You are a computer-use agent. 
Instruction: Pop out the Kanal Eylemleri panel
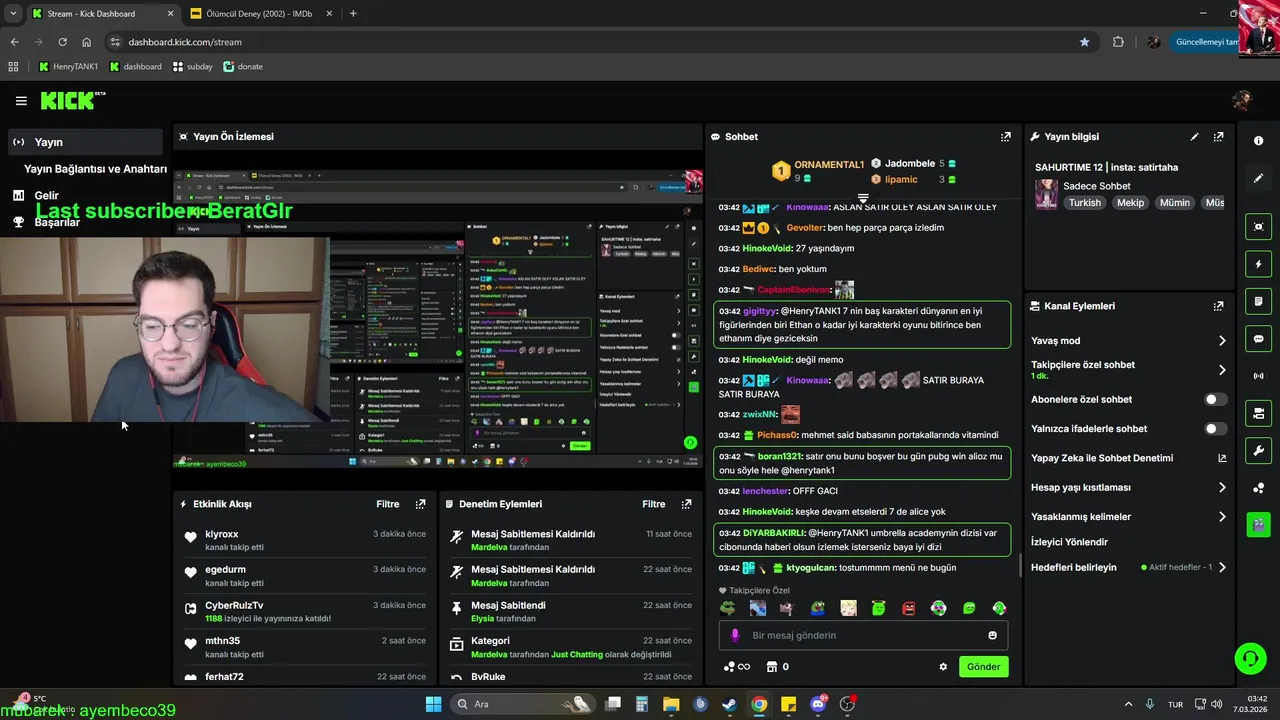(x=1218, y=306)
